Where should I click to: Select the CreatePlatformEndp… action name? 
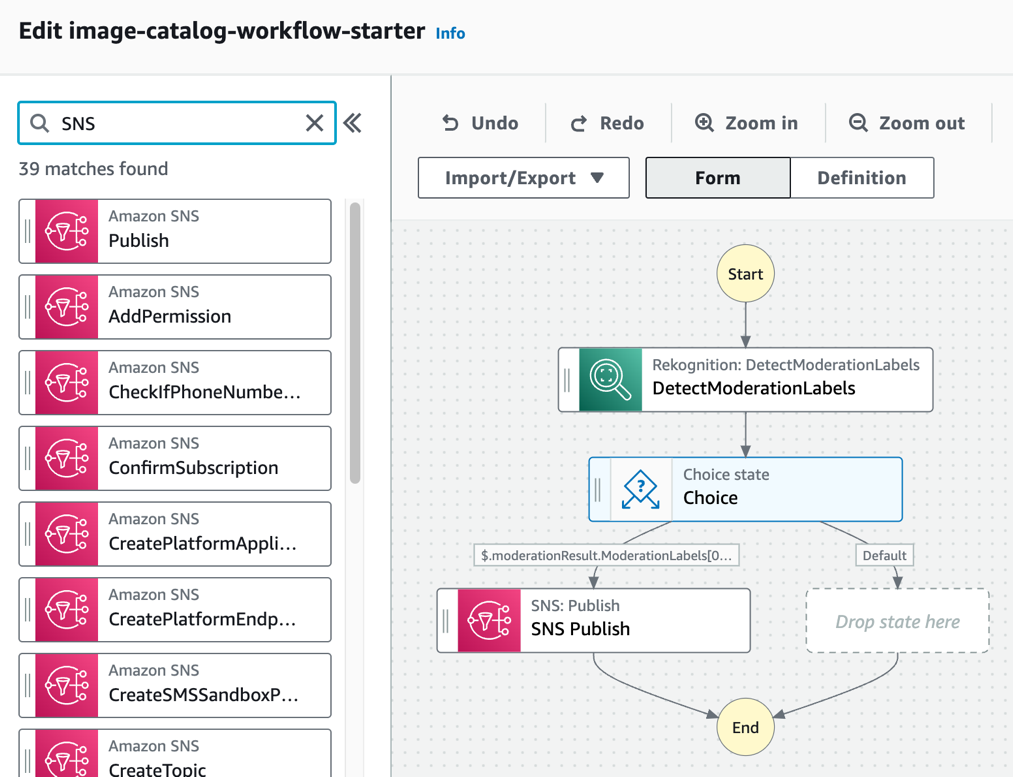202,619
